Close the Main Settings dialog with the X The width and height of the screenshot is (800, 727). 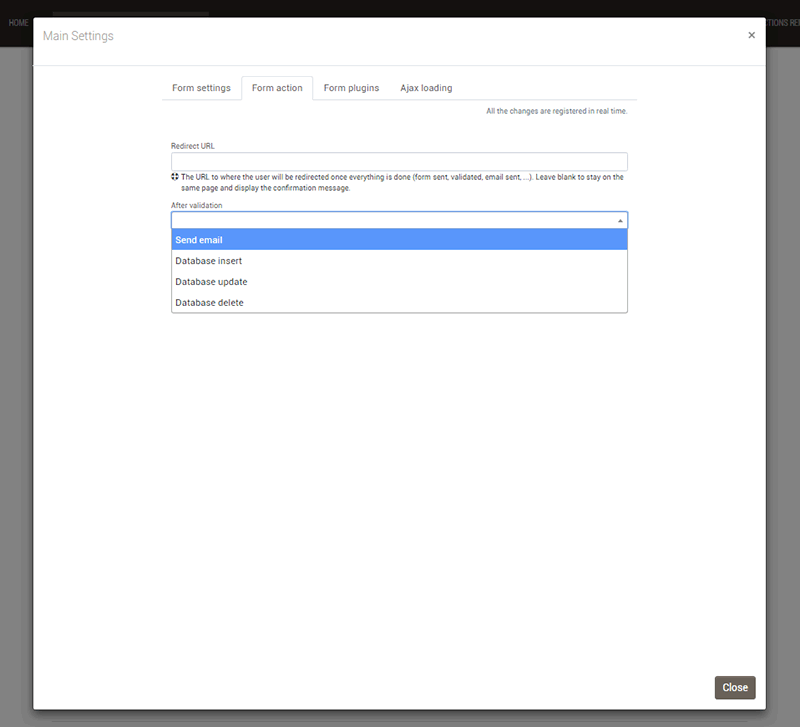pyautogui.click(x=751, y=35)
